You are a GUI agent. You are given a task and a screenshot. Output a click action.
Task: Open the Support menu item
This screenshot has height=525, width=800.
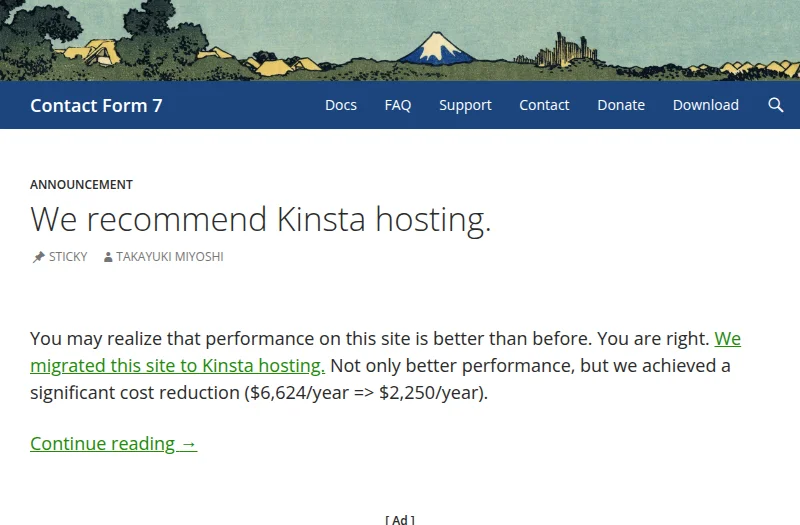465,105
